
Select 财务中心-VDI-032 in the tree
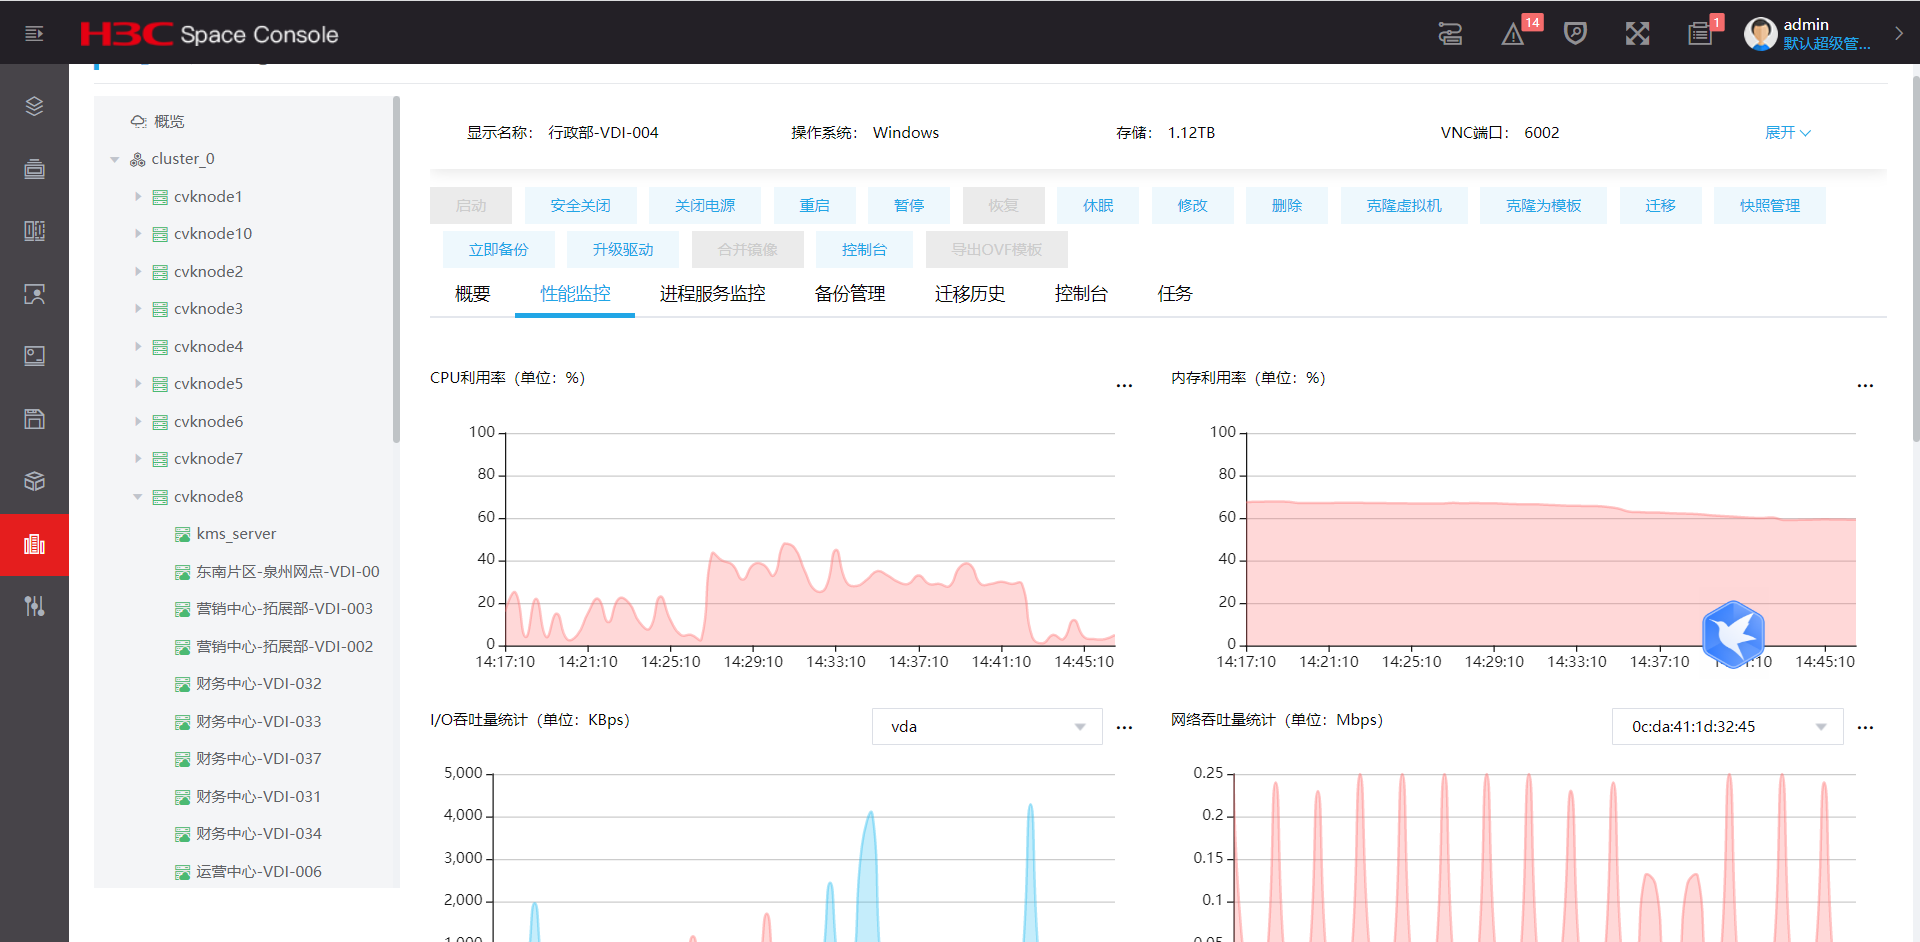pyautogui.click(x=258, y=684)
